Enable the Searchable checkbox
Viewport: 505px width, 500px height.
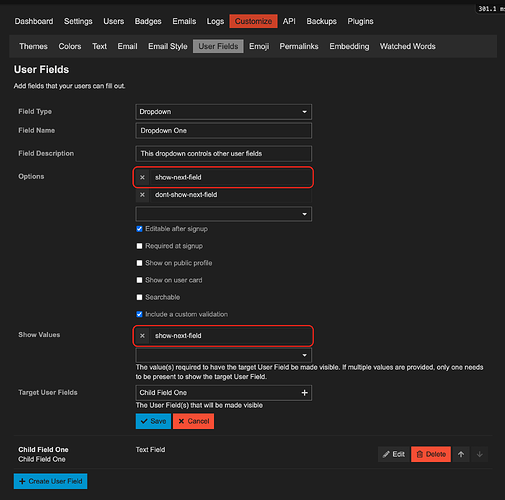click(139, 297)
